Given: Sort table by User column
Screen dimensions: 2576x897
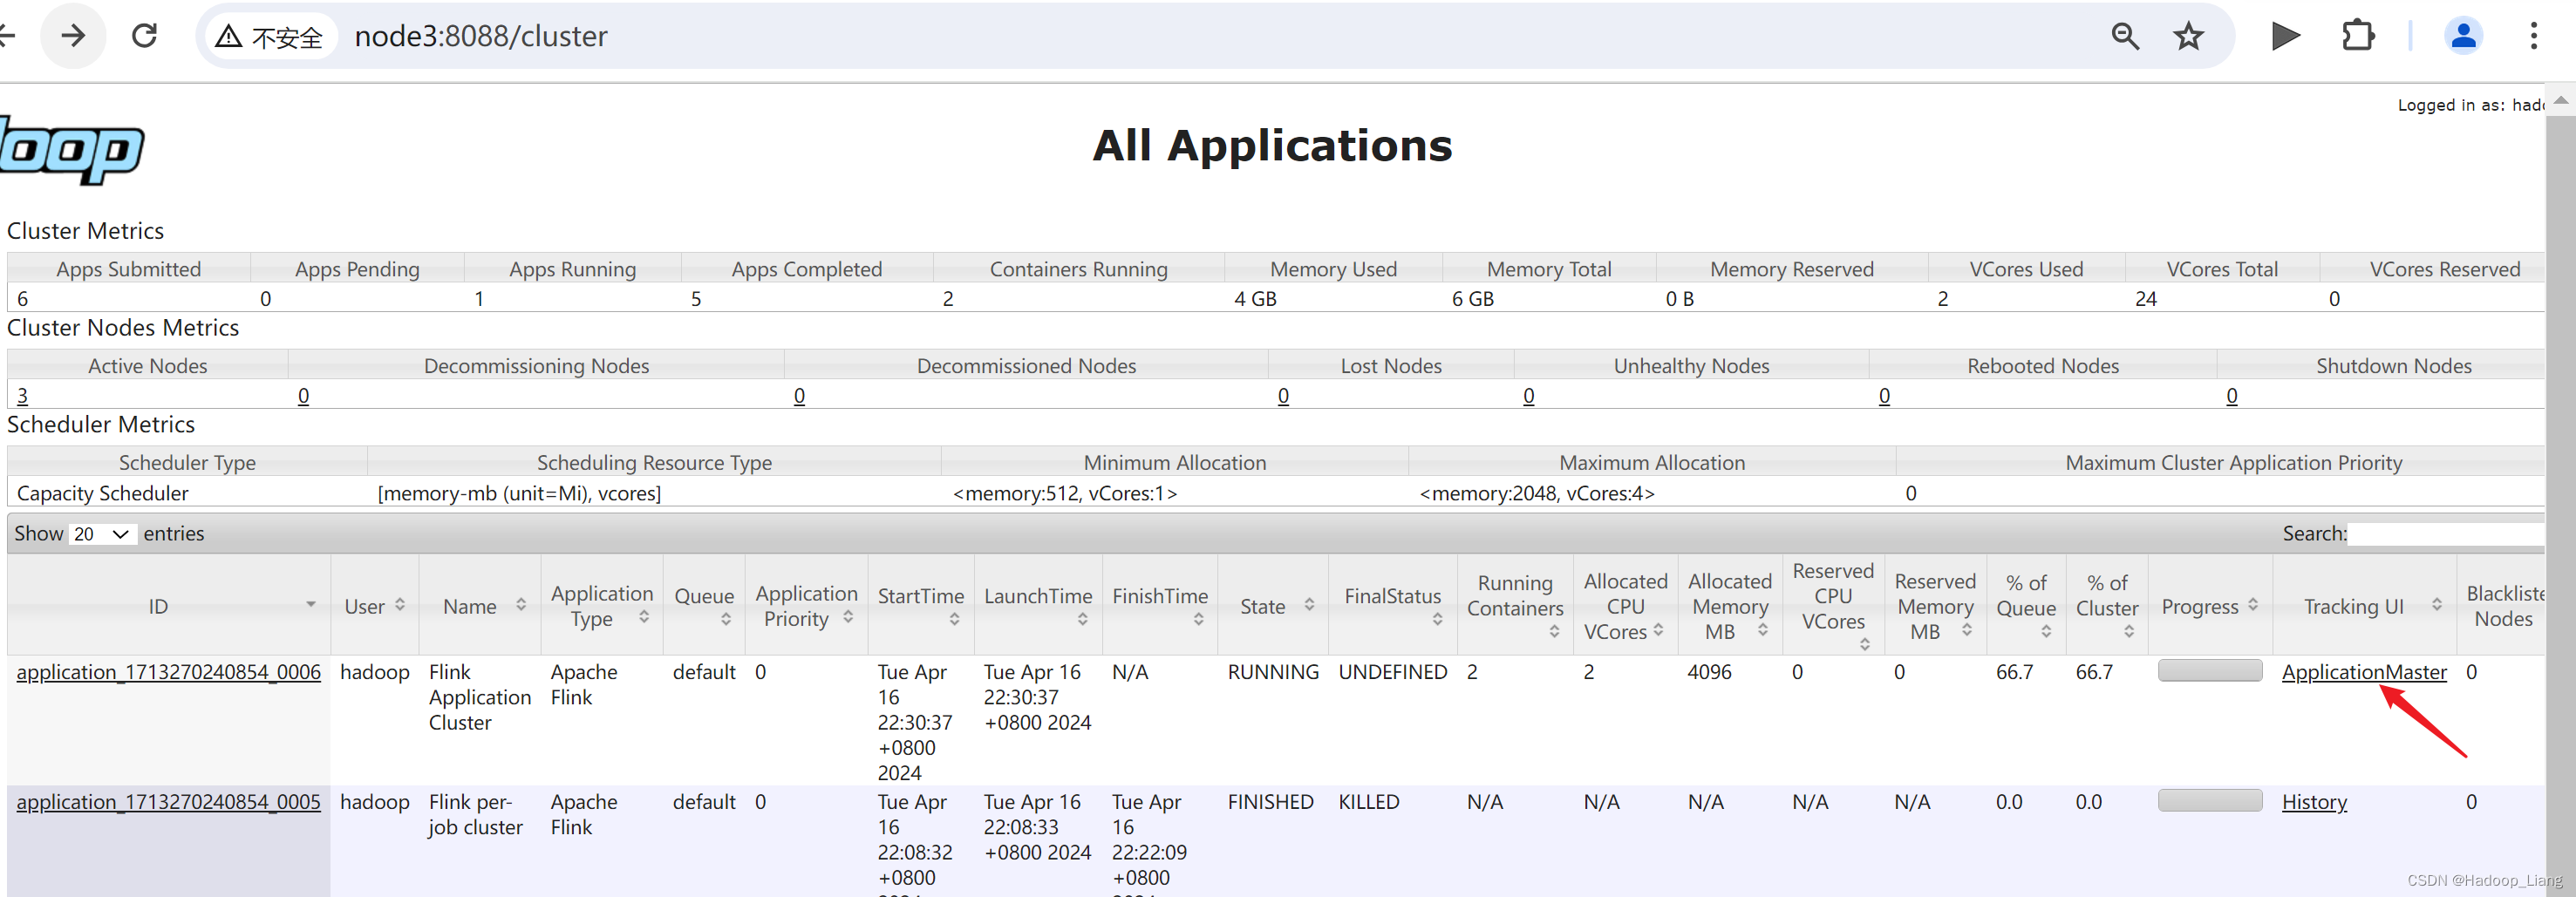Looking at the screenshot, I should point(374,606).
